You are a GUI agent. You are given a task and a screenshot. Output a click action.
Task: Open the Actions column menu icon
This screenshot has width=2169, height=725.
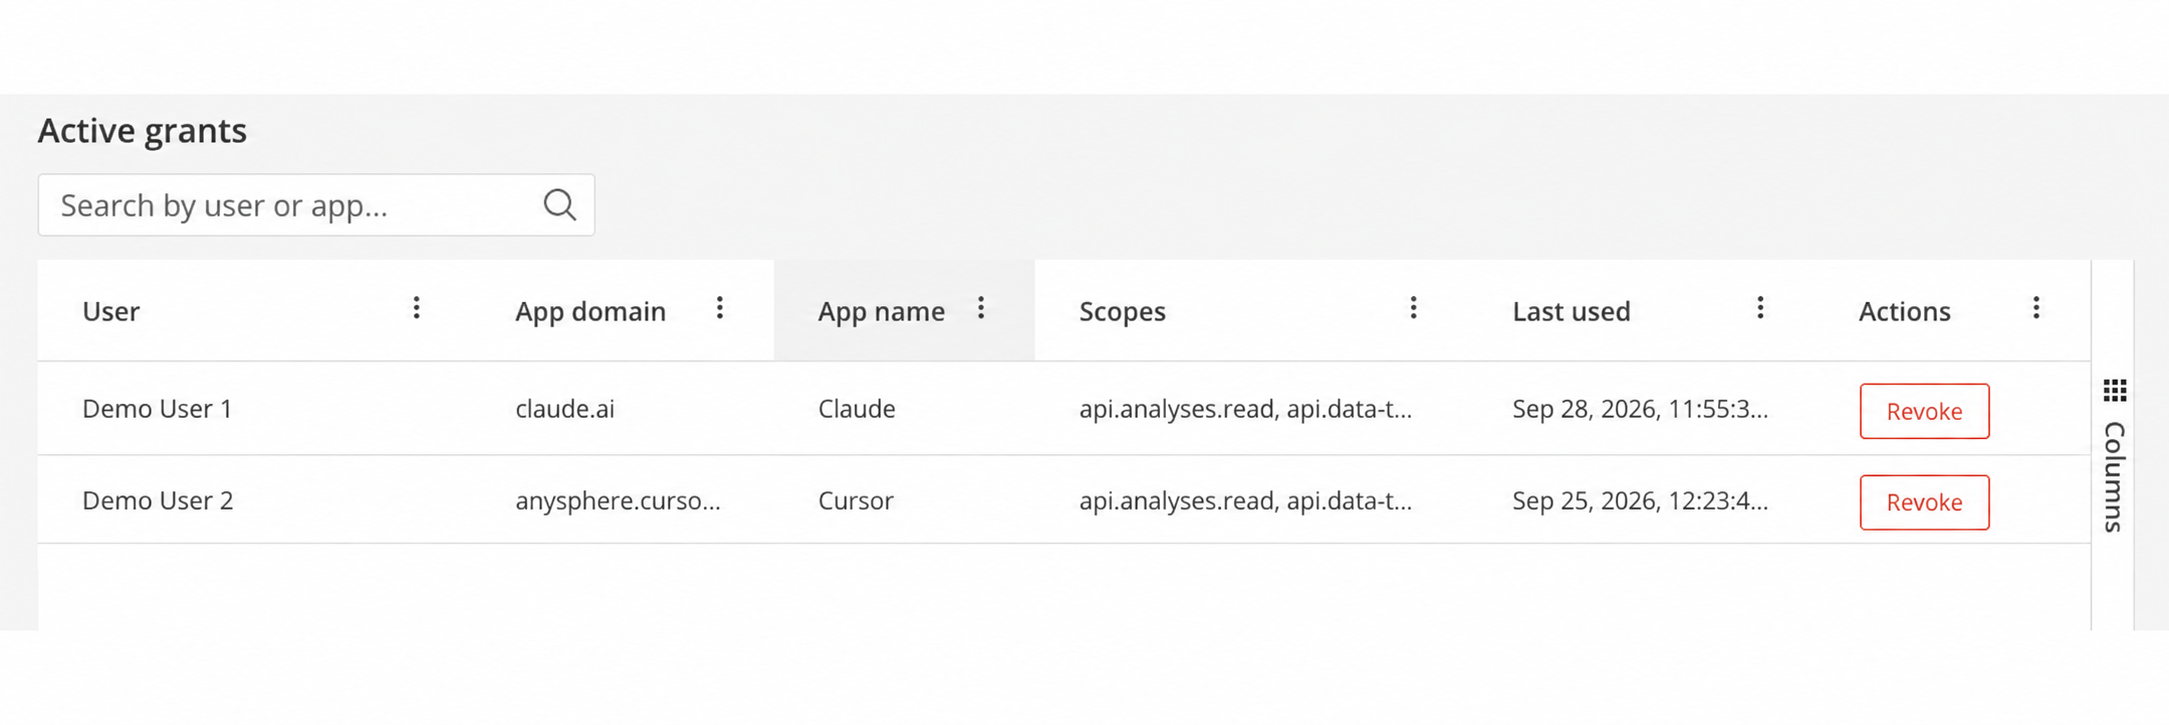[x=2036, y=308]
